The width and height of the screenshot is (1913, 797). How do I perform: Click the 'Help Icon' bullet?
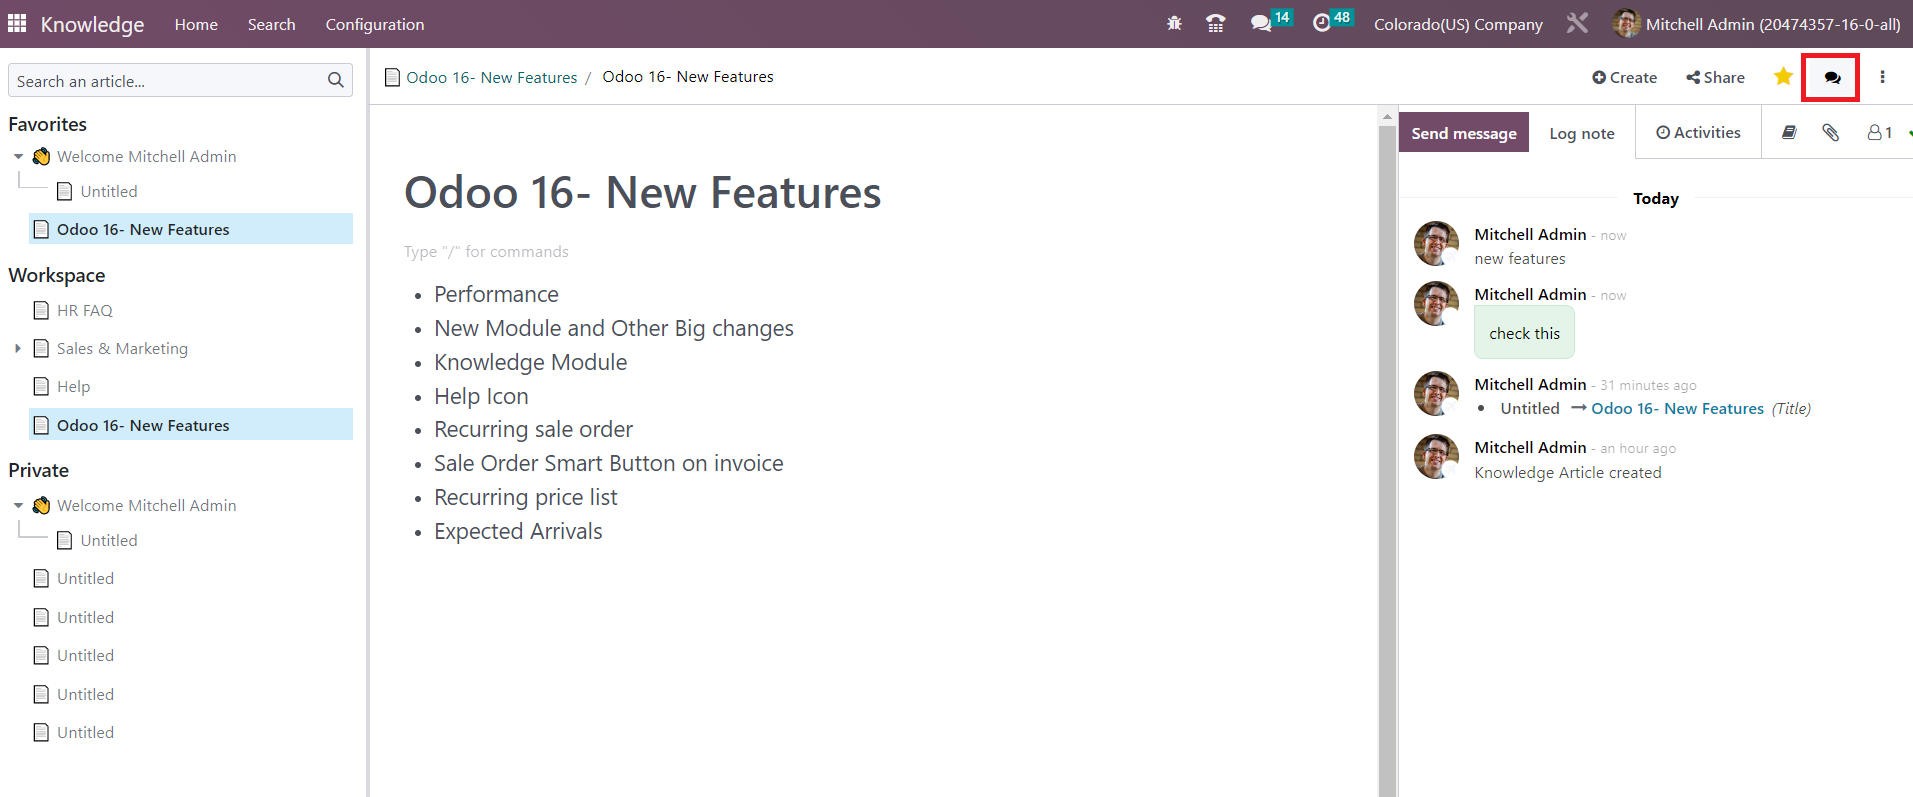click(481, 396)
